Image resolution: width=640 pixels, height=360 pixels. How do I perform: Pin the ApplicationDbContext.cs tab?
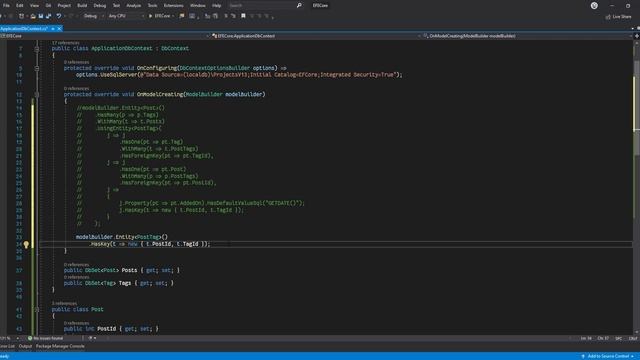pyautogui.click(x=53, y=29)
